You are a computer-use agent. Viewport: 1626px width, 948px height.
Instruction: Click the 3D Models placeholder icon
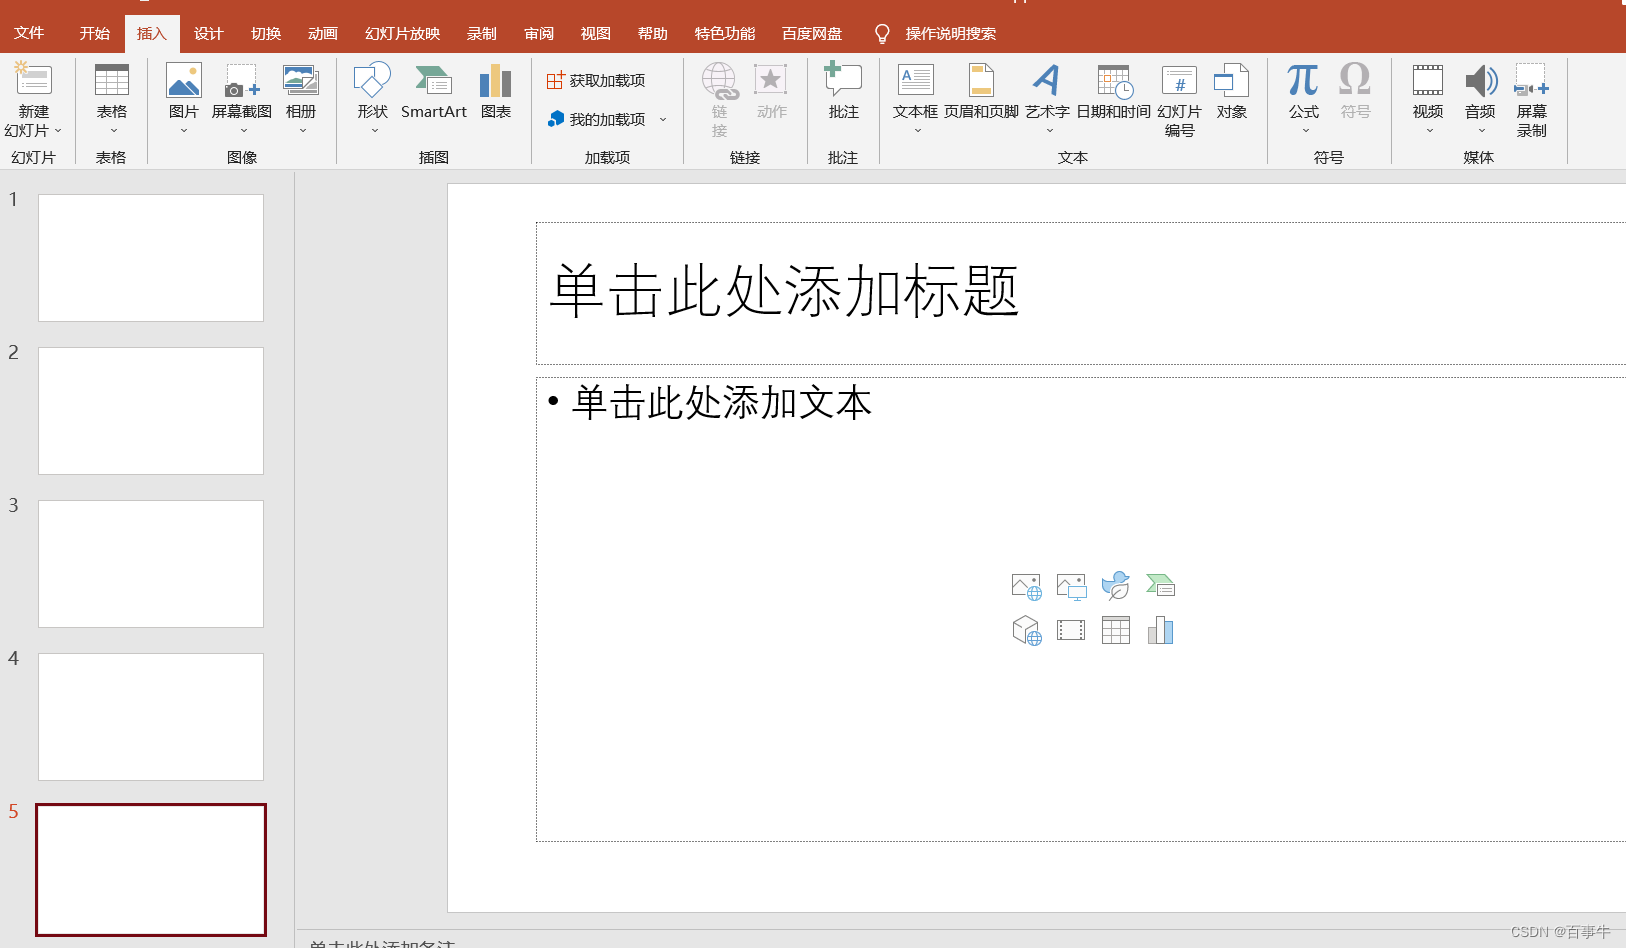pyautogui.click(x=1026, y=631)
